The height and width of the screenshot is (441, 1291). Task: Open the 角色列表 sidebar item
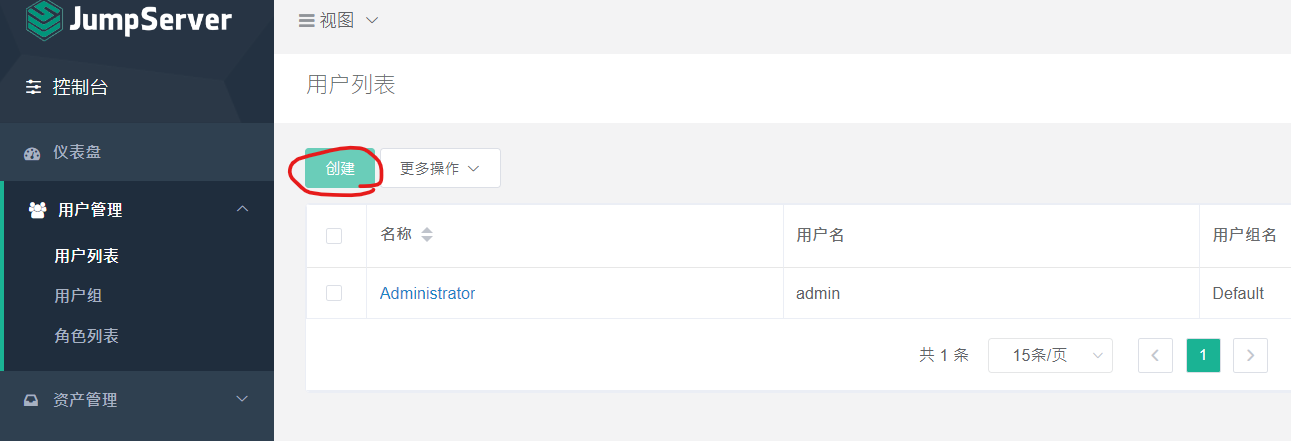86,336
